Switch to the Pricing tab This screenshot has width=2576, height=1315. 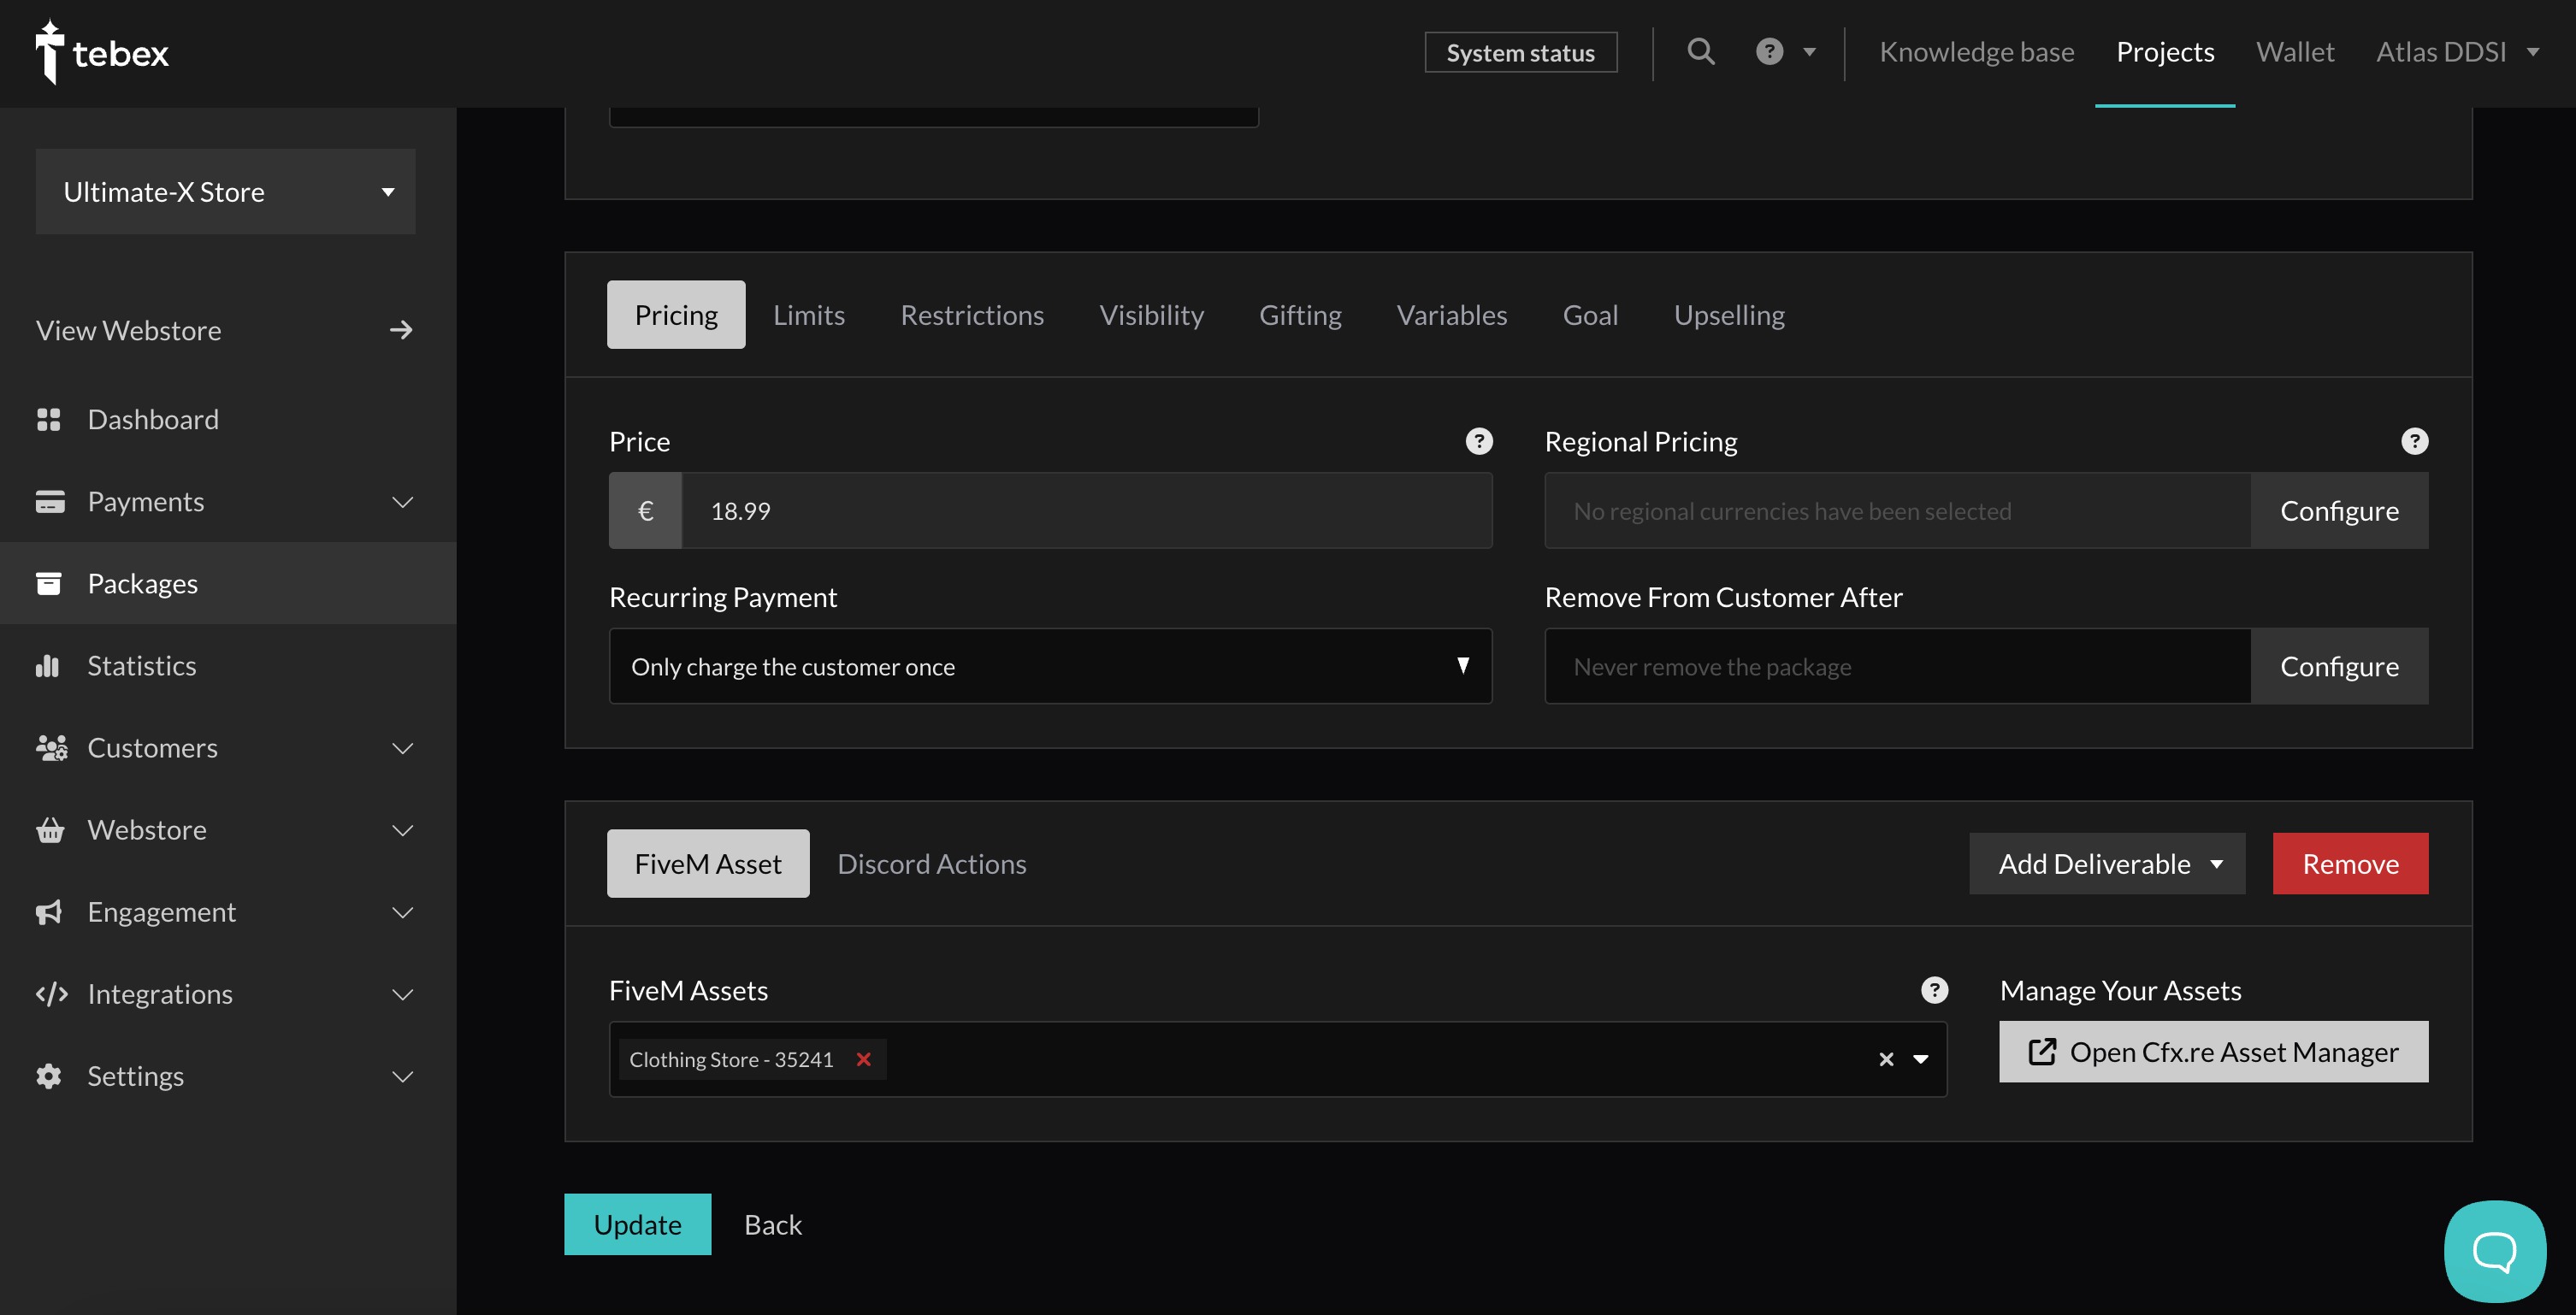coord(676,314)
